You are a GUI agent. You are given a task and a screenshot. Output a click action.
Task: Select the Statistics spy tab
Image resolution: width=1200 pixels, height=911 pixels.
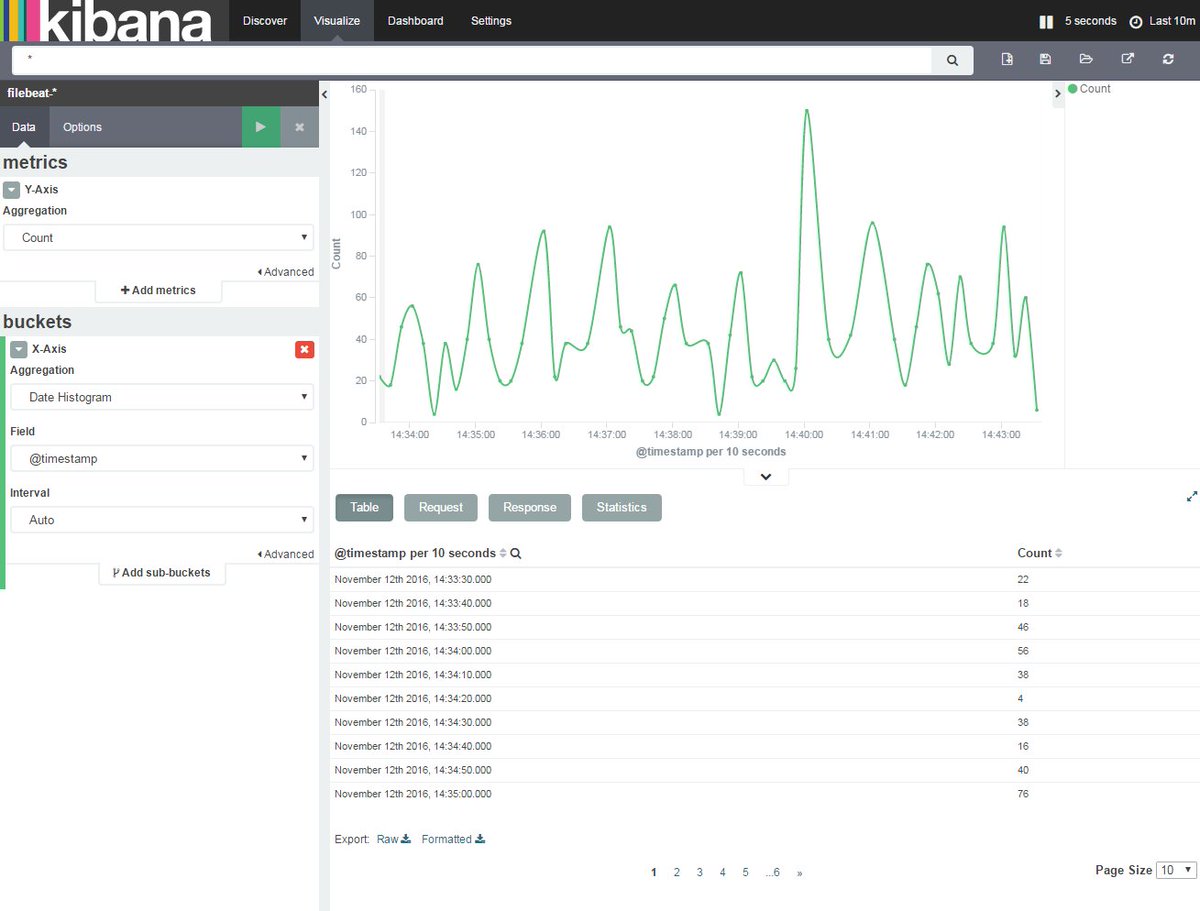pyautogui.click(x=622, y=507)
